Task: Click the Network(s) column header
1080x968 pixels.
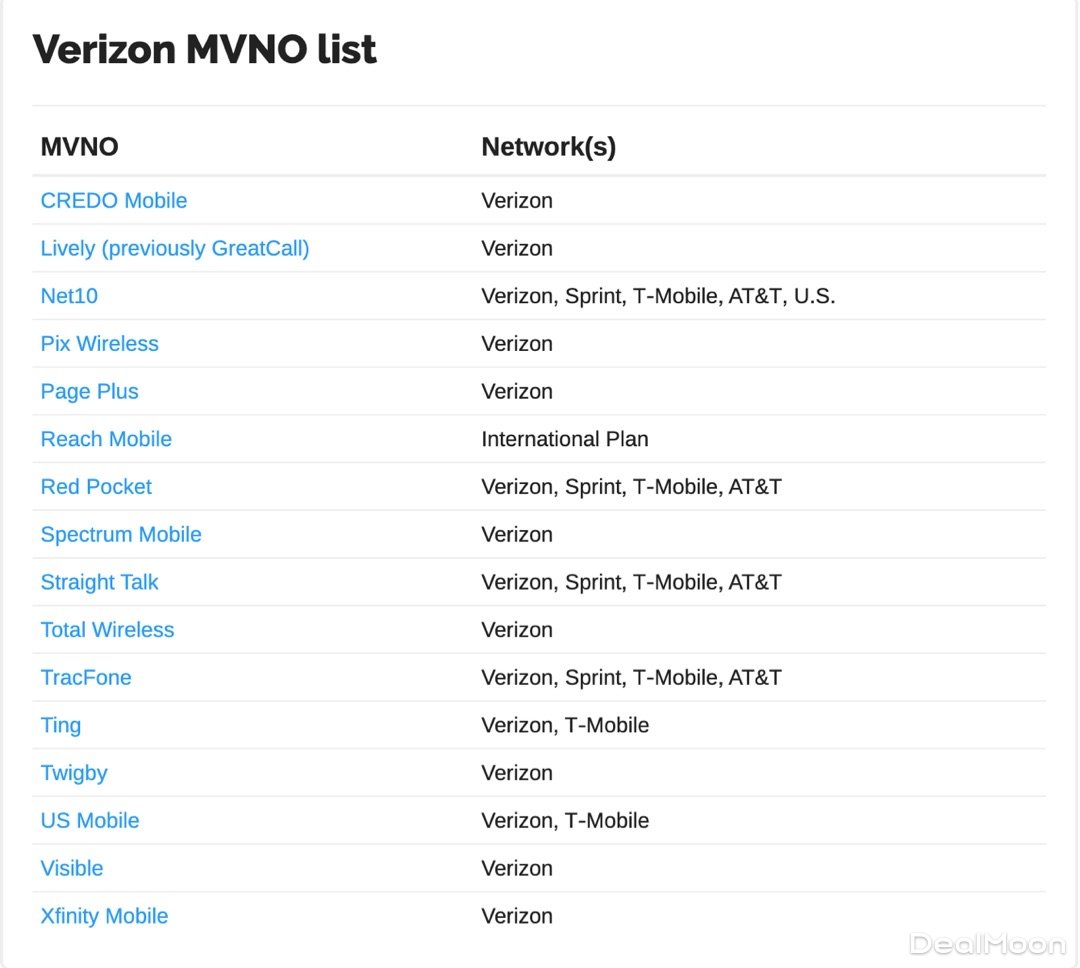Action: pos(548,147)
